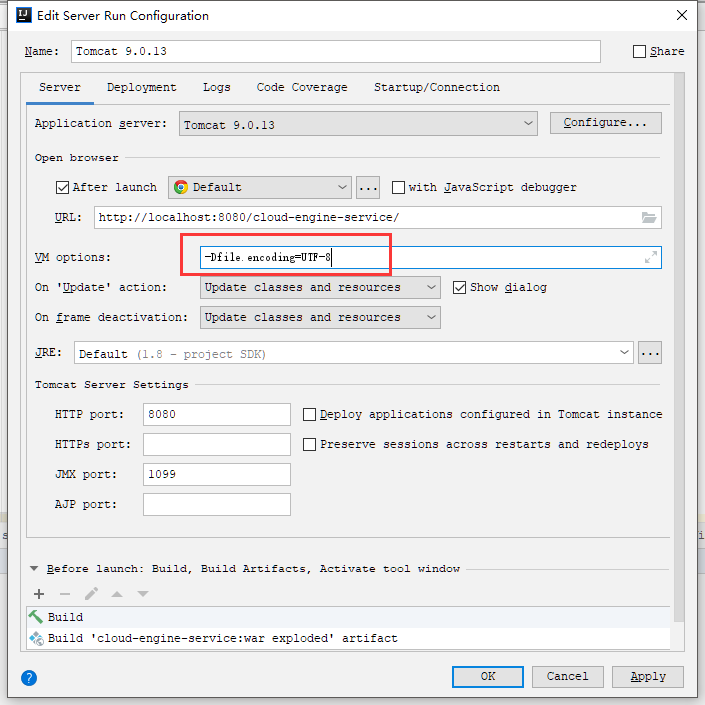Image resolution: width=705 pixels, height=705 pixels.
Task: Move Before launch task down
Action: coord(143,594)
